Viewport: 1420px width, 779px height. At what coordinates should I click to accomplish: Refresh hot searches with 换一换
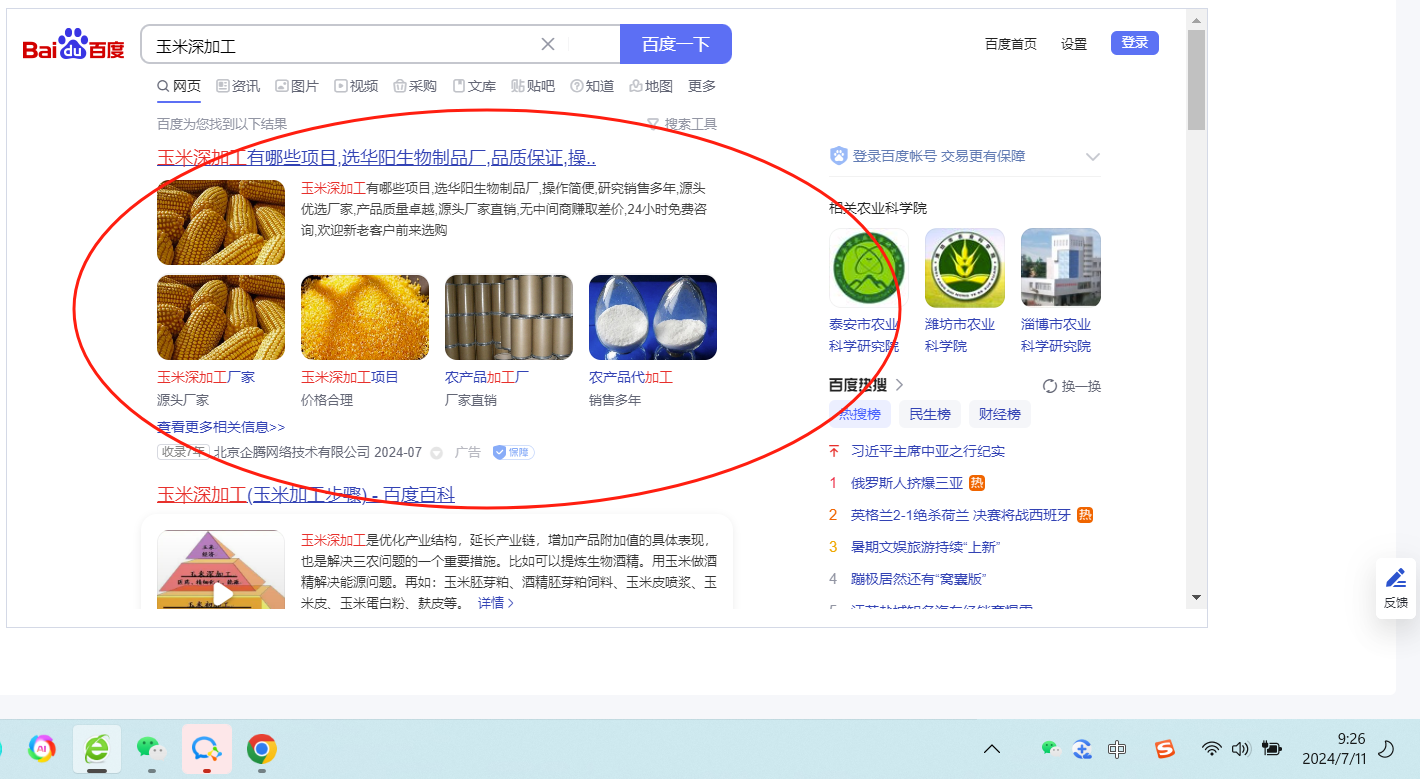coord(1072,386)
